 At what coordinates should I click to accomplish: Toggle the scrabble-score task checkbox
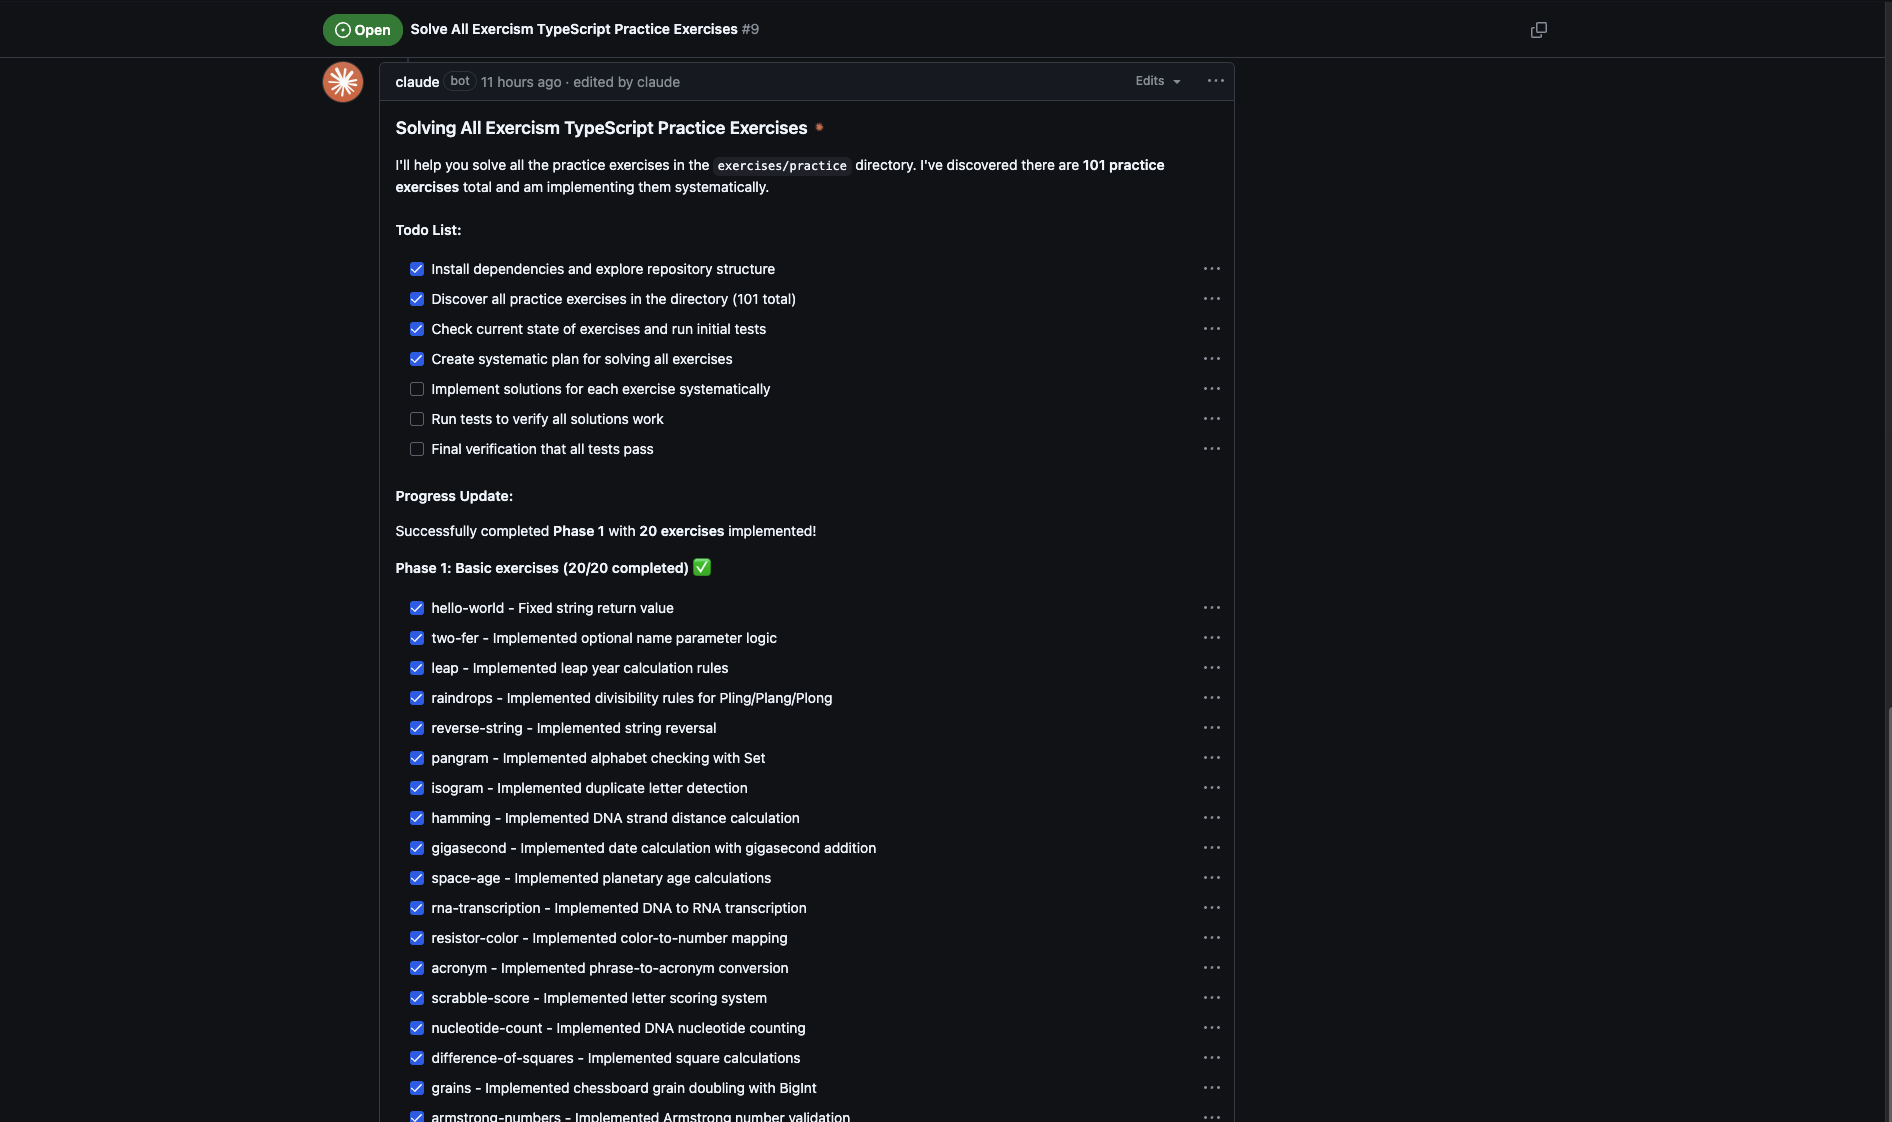[x=417, y=998]
